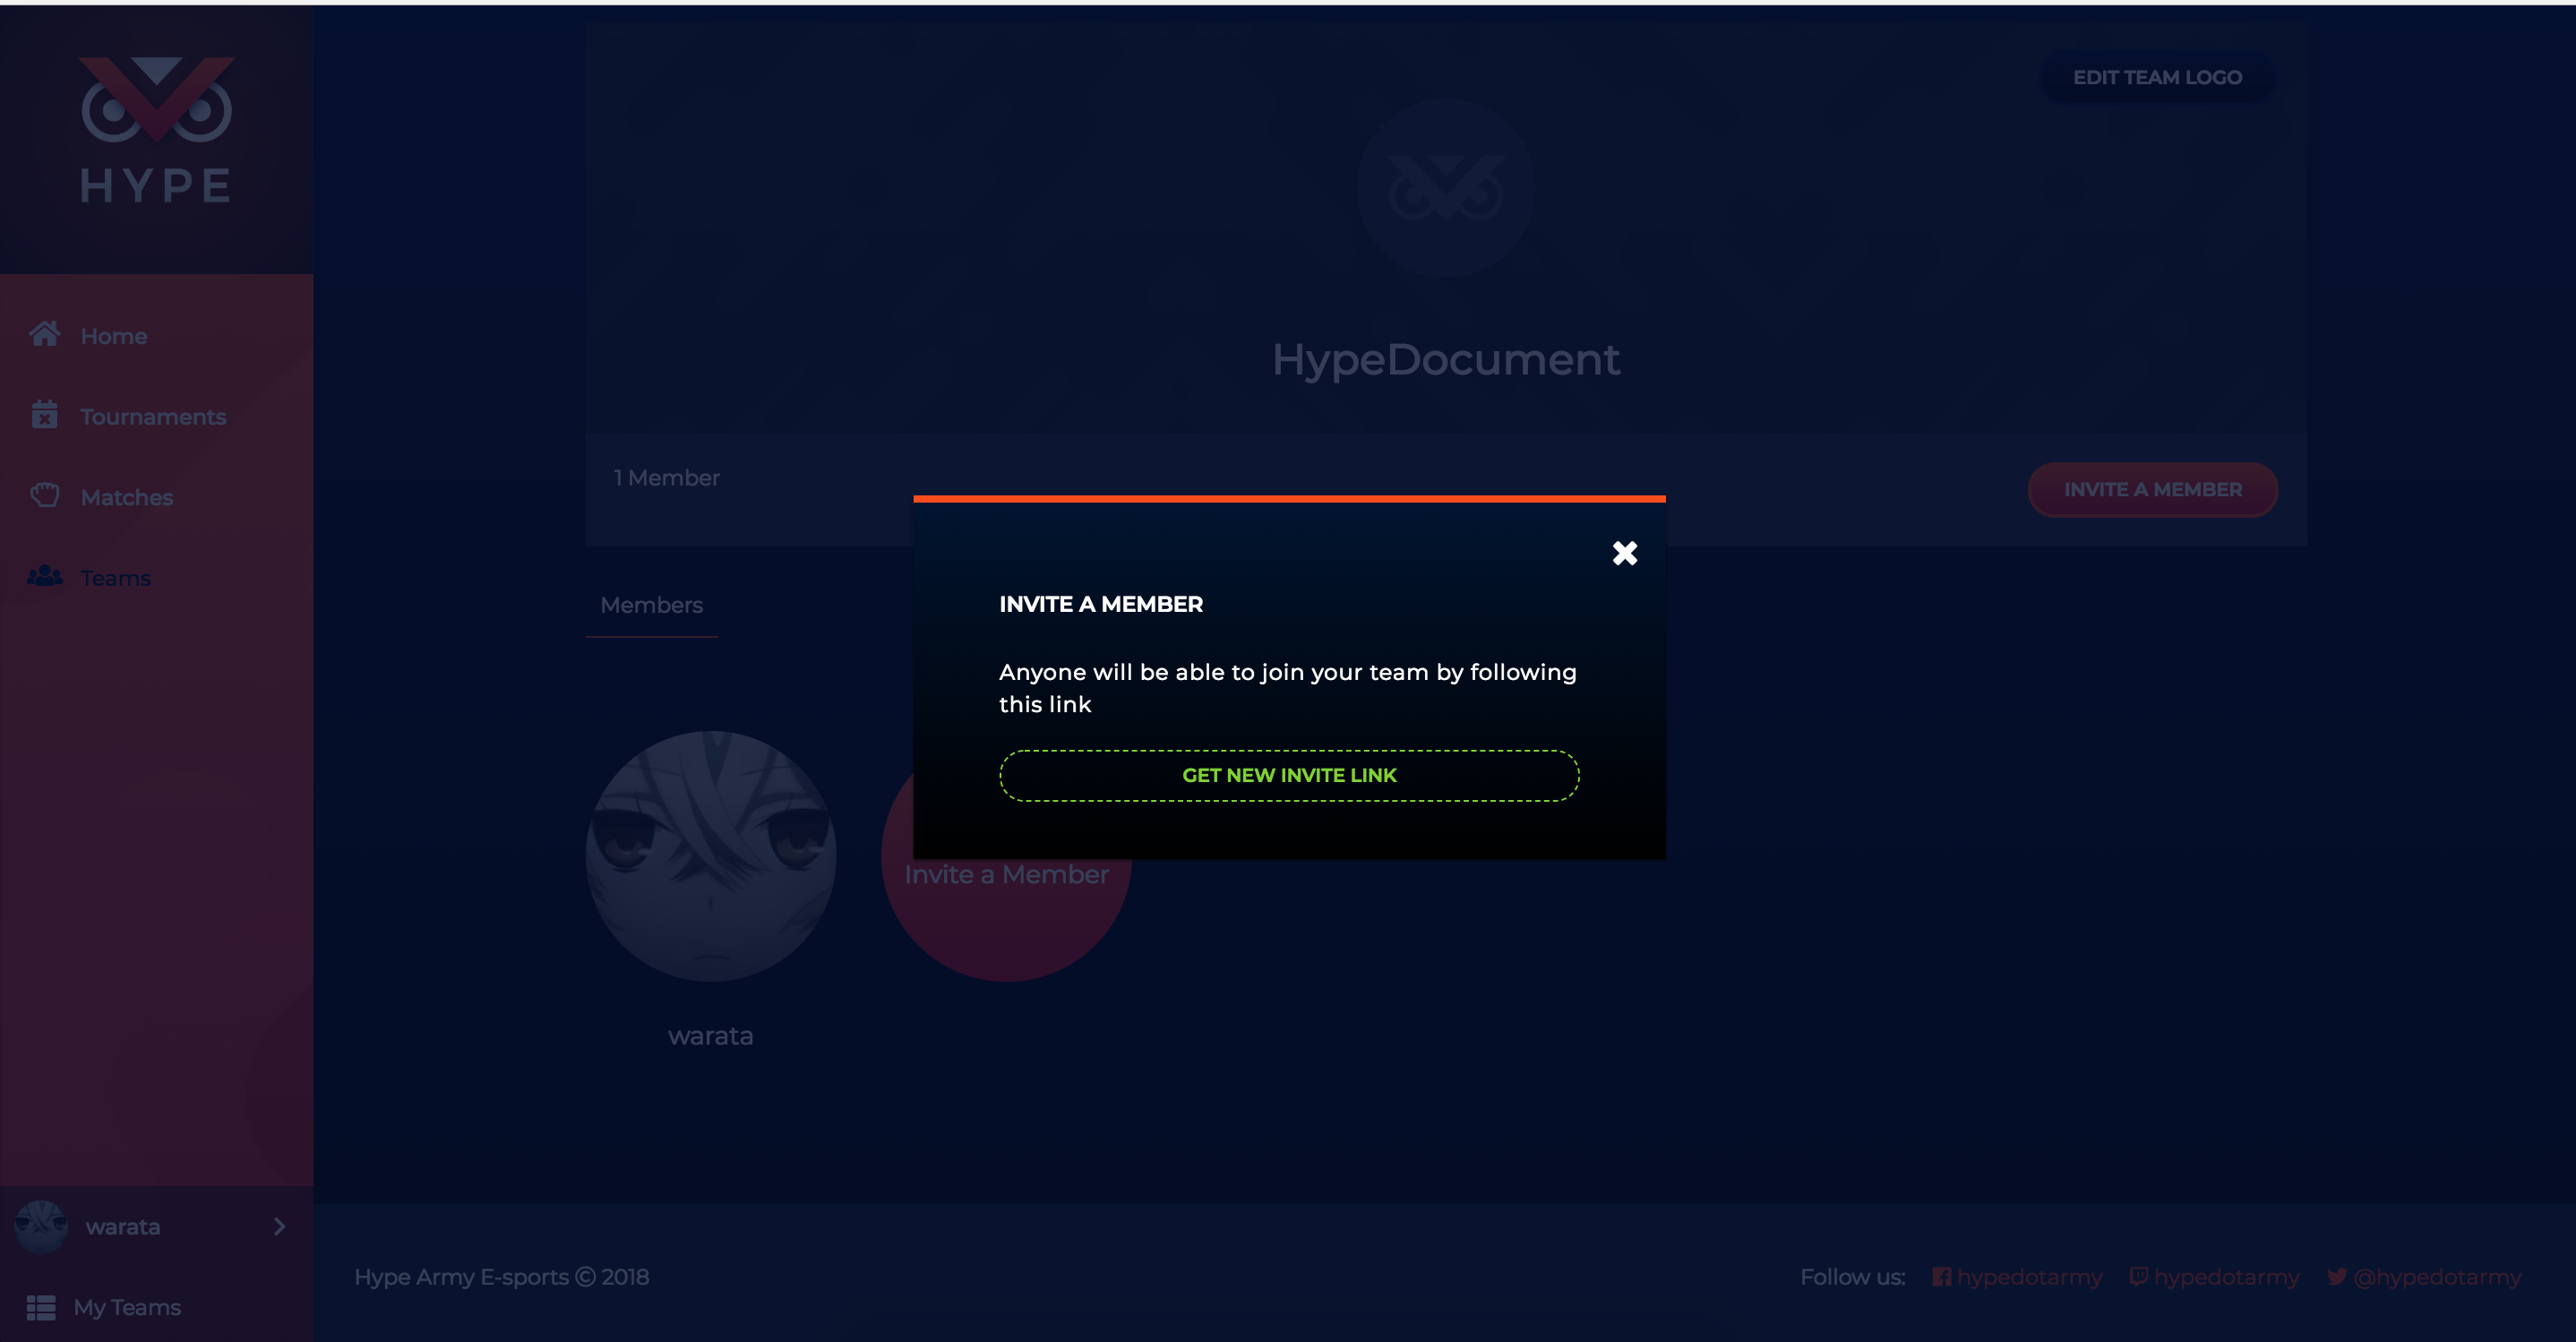
Task: Click the Tournaments calendar icon
Action: tap(44, 415)
